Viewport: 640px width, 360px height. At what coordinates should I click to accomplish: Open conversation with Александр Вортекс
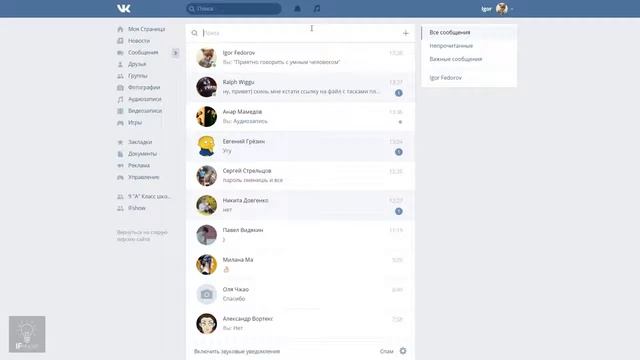300,324
